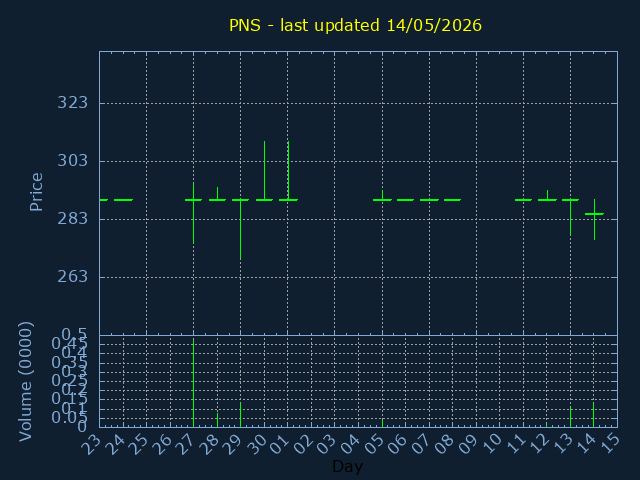The width and height of the screenshot is (640, 480).
Task: Click day label 03 on the x-axis
Action: pyautogui.click(x=327, y=444)
